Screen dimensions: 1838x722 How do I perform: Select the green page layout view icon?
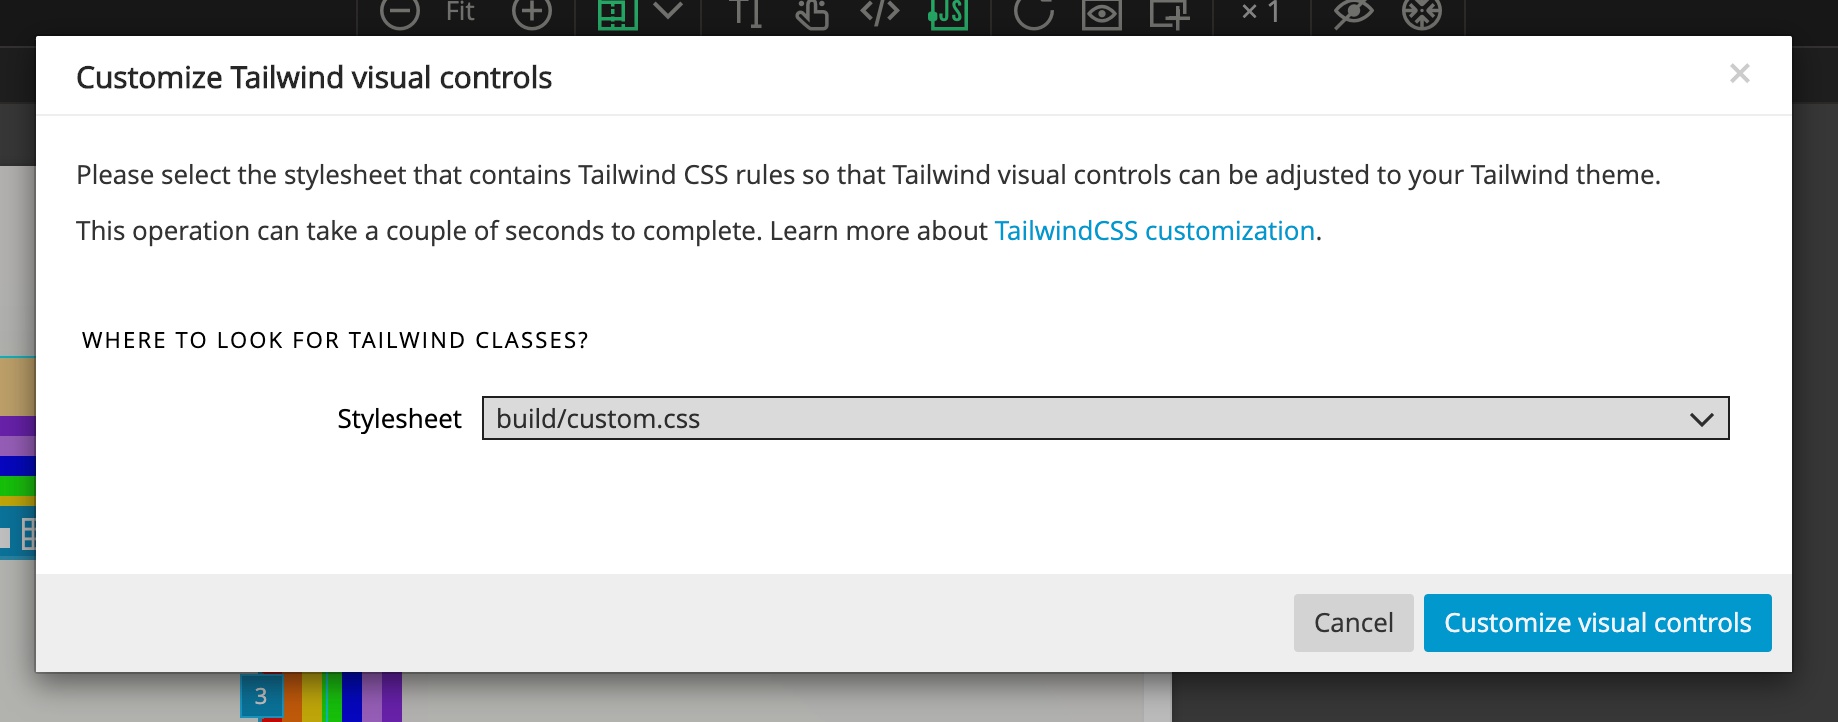click(617, 13)
